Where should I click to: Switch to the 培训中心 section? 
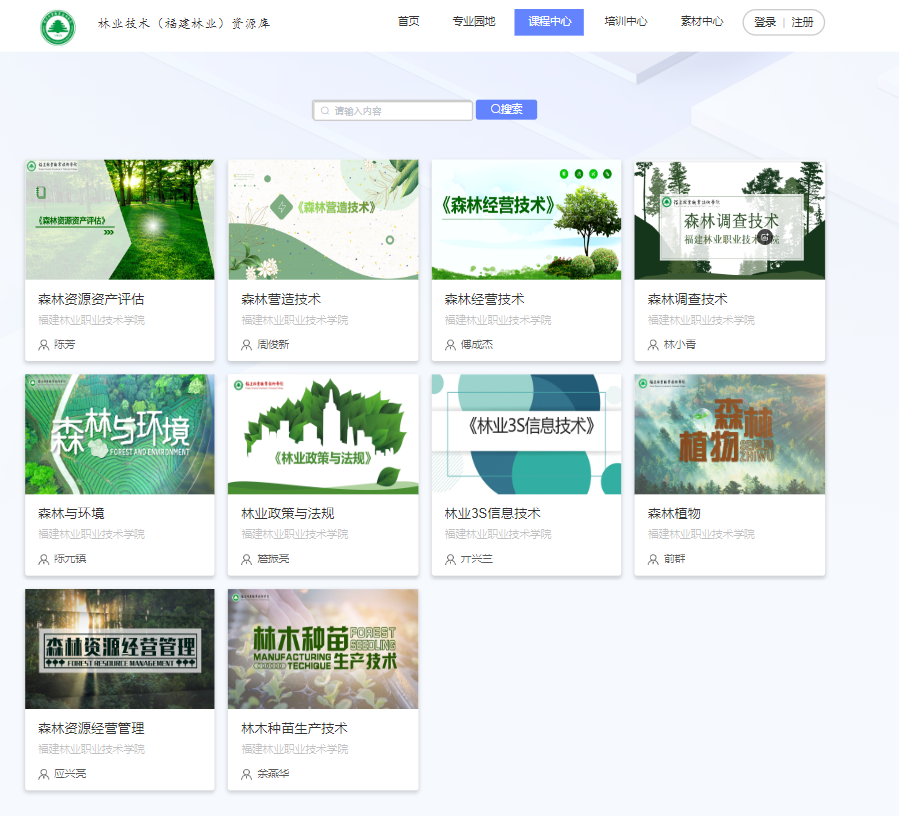point(625,21)
